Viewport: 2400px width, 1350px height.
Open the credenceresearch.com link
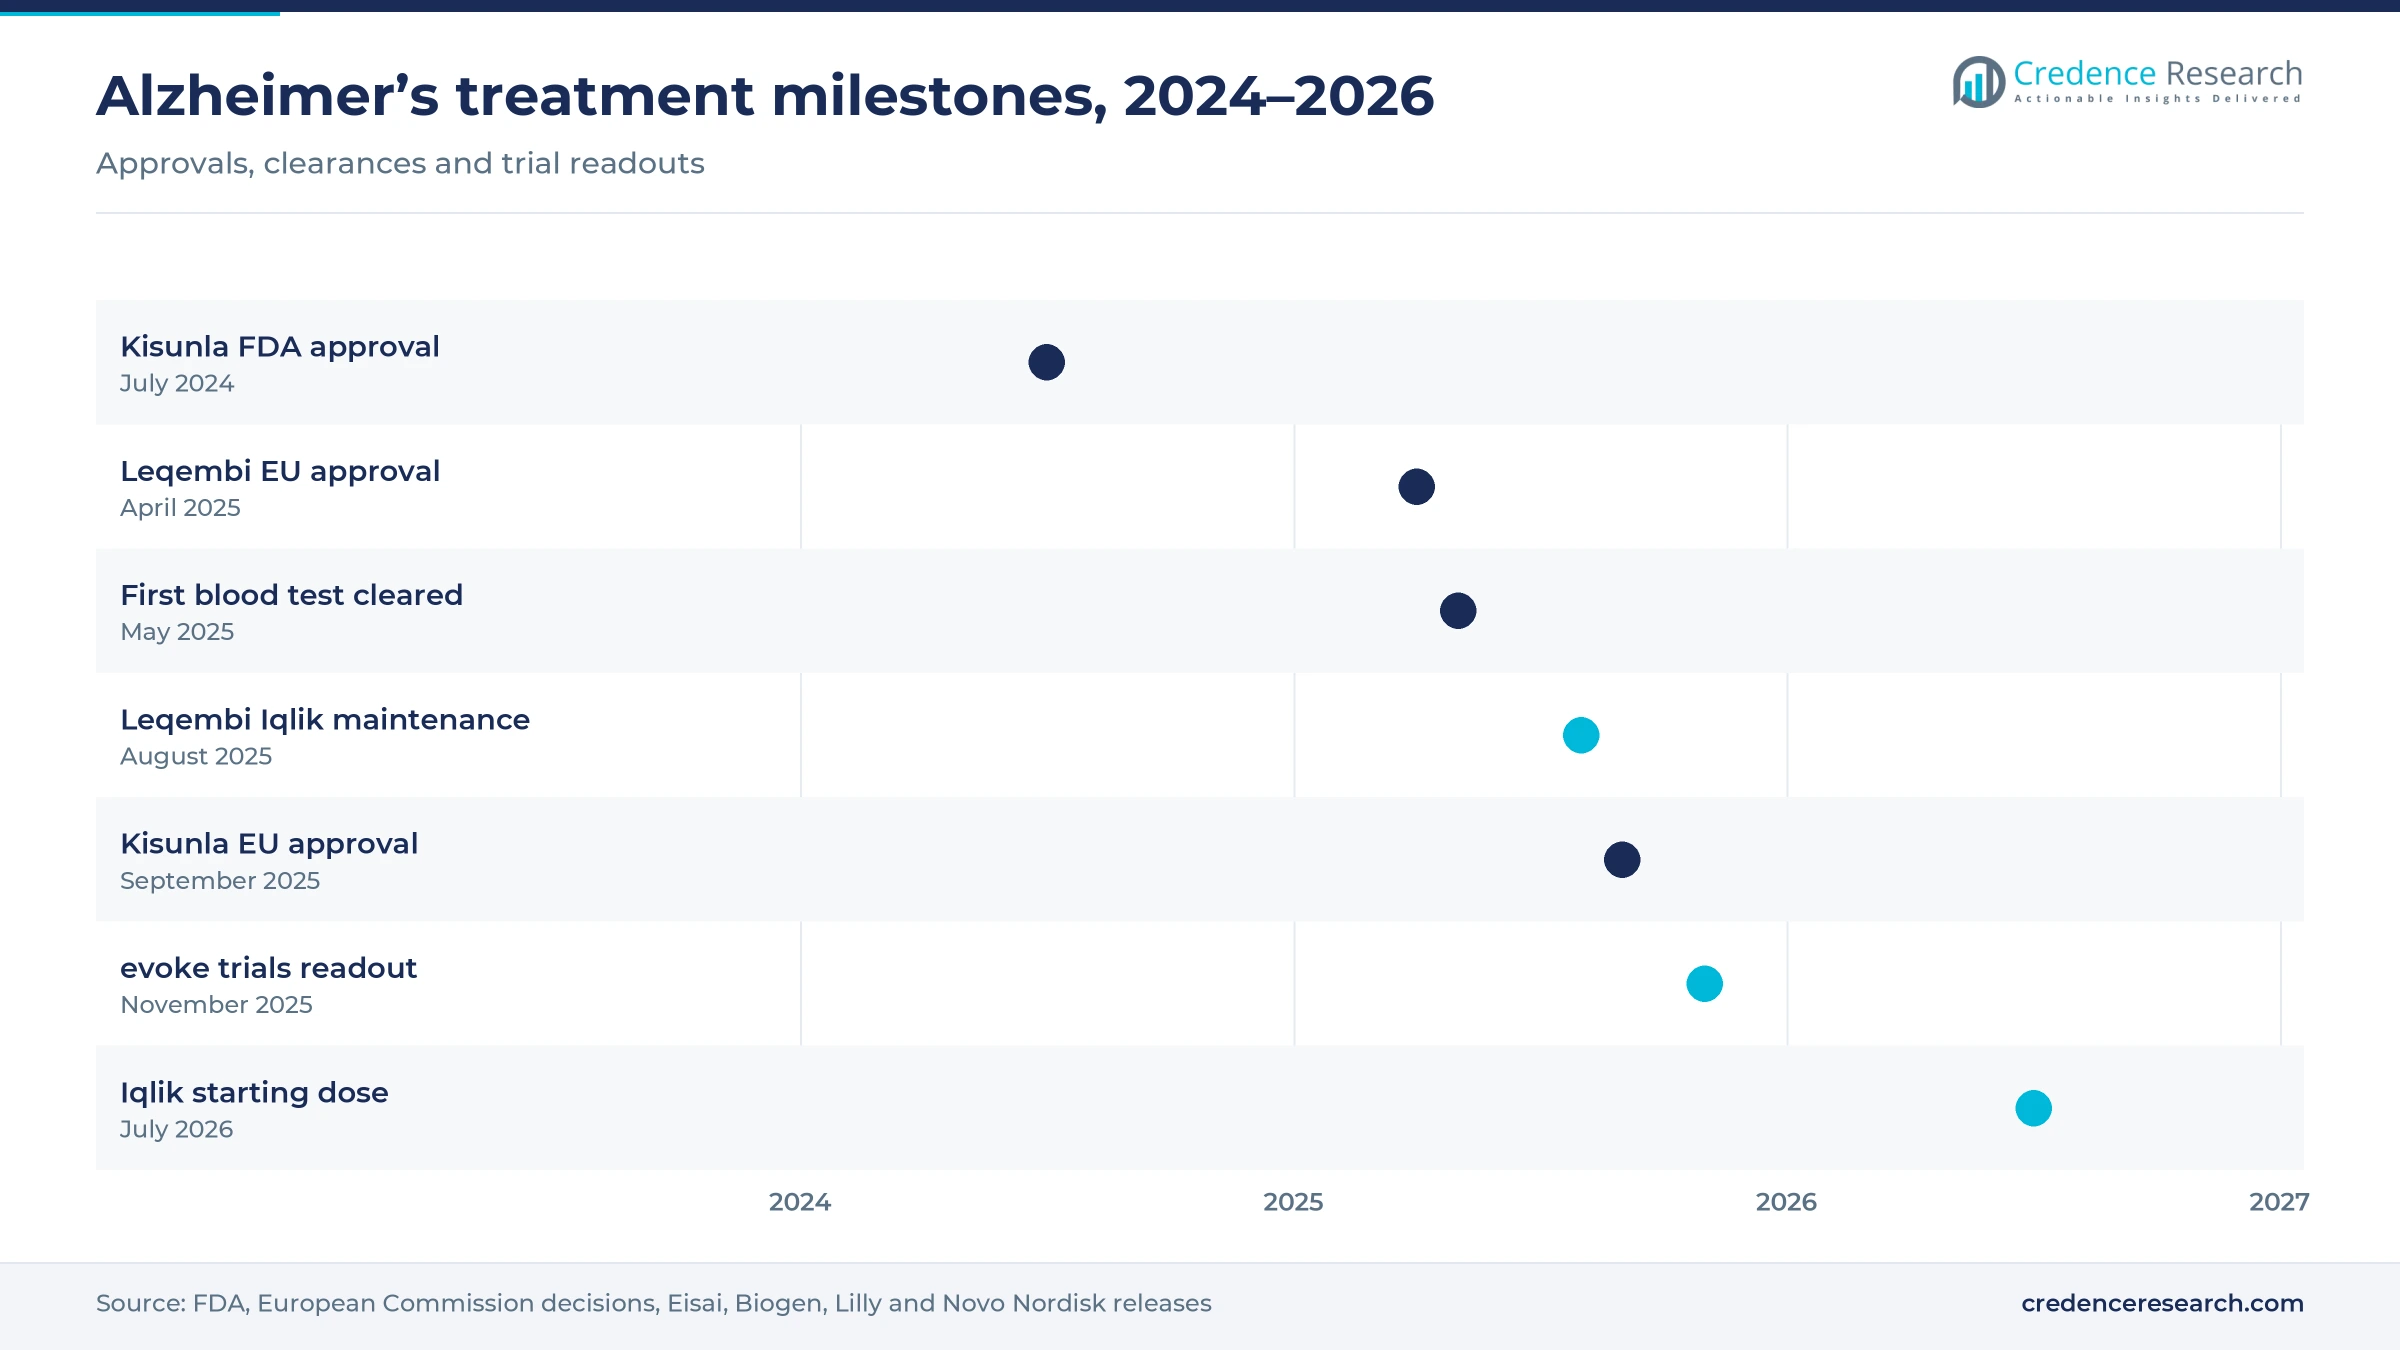pyautogui.click(x=2162, y=1303)
